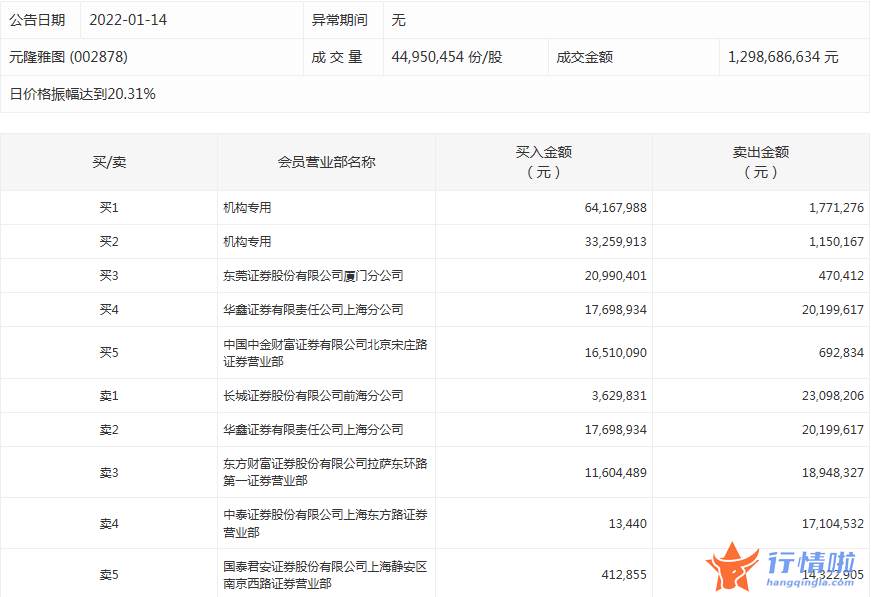Select turnover value 1,298,686,634 元
This screenshot has height=597, width=871.
click(x=783, y=57)
